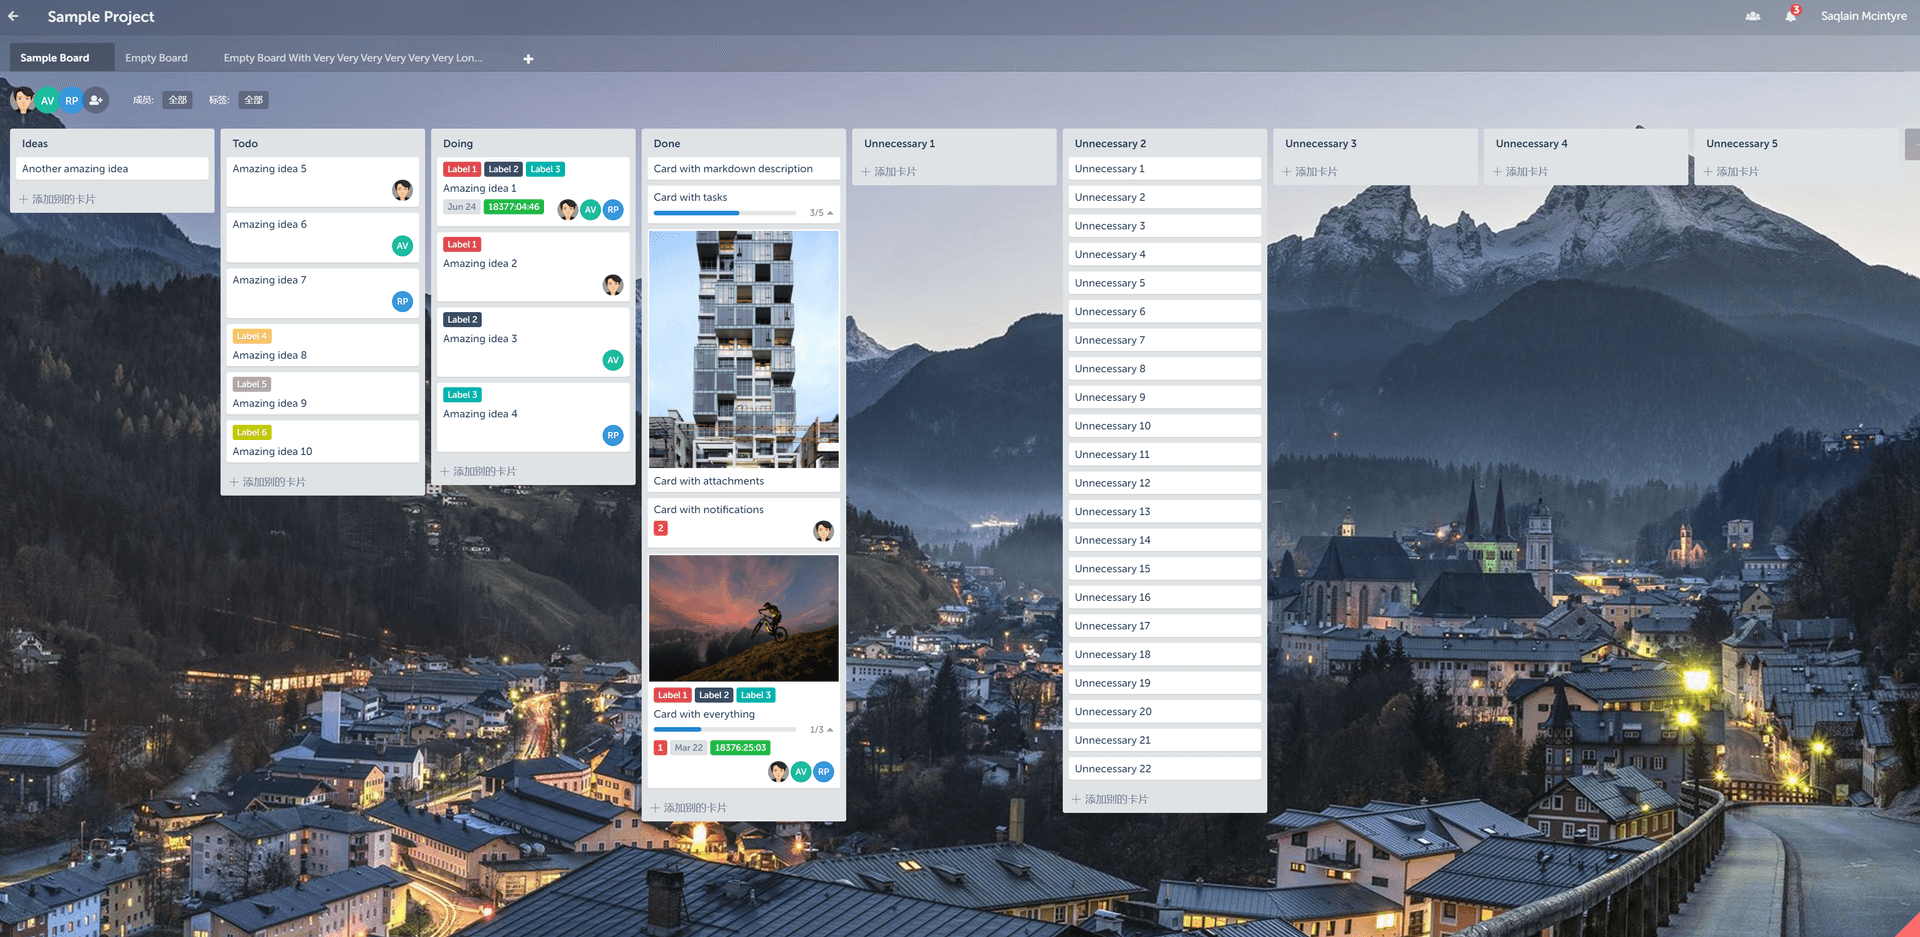Add a card to the Unnecessary 4 list

(1520, 172)
